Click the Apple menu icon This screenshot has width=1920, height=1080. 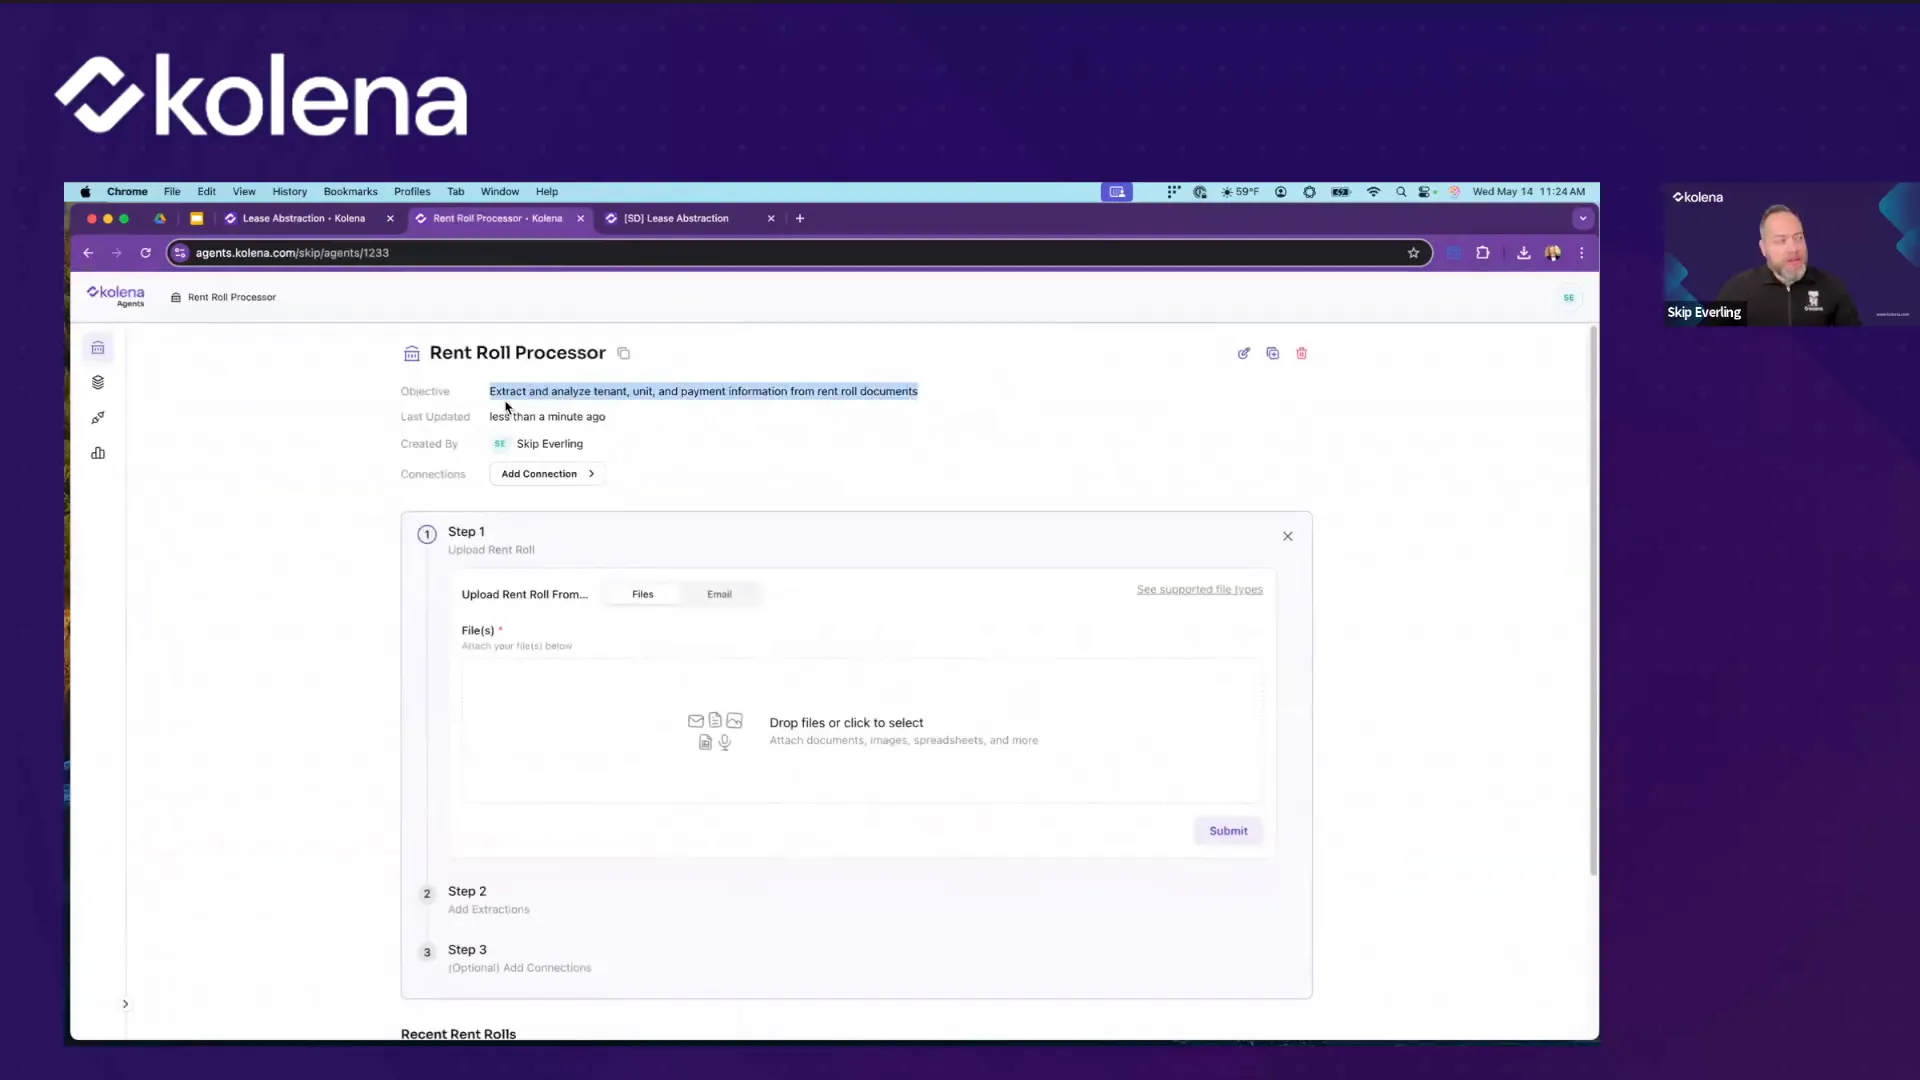pos(86,192)
